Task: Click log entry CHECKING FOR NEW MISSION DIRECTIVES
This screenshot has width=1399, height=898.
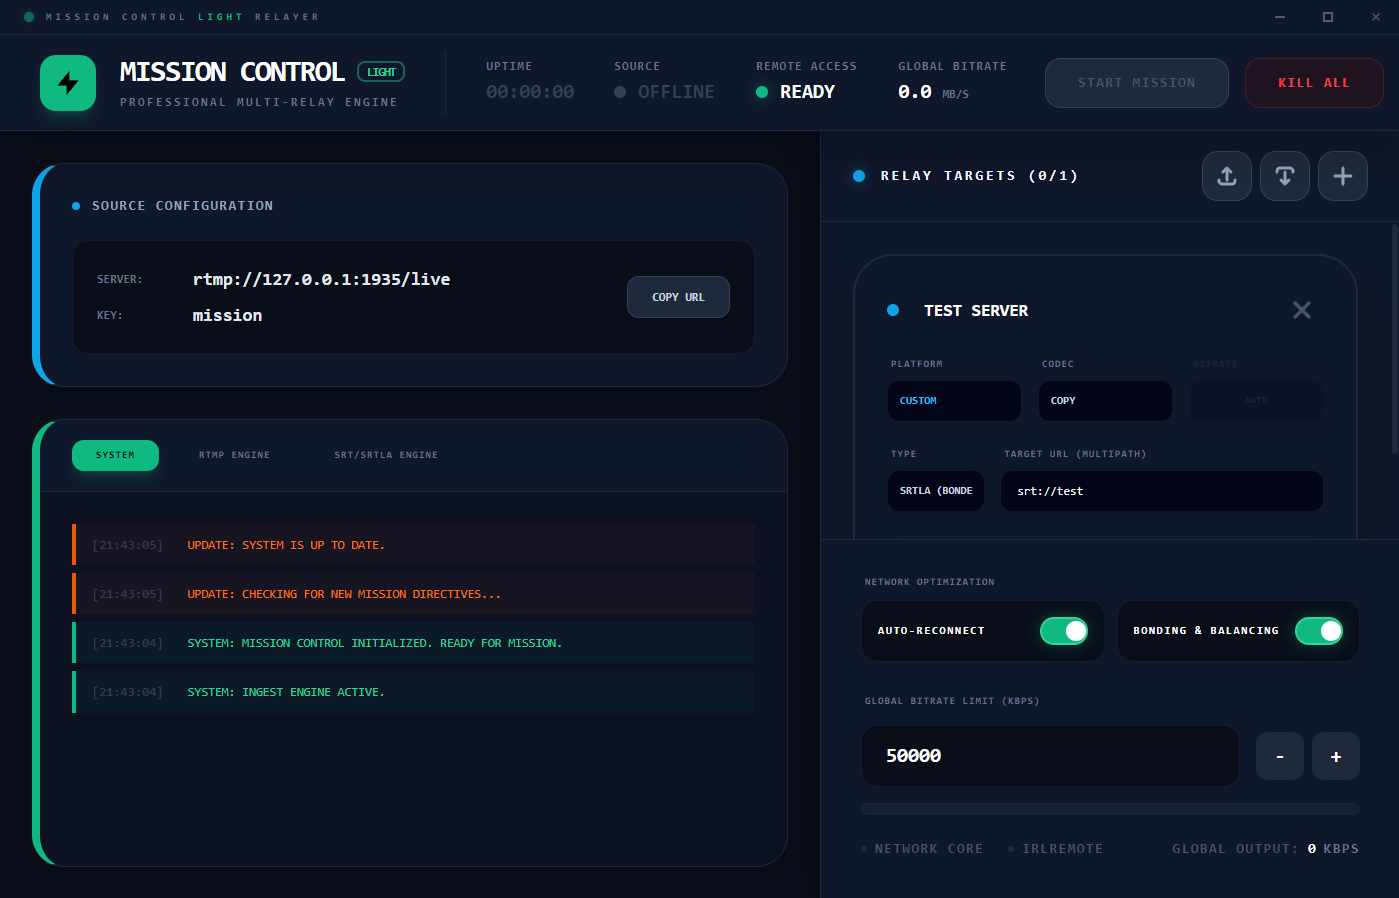Action: pyautogui.click(x=413, y=594)
